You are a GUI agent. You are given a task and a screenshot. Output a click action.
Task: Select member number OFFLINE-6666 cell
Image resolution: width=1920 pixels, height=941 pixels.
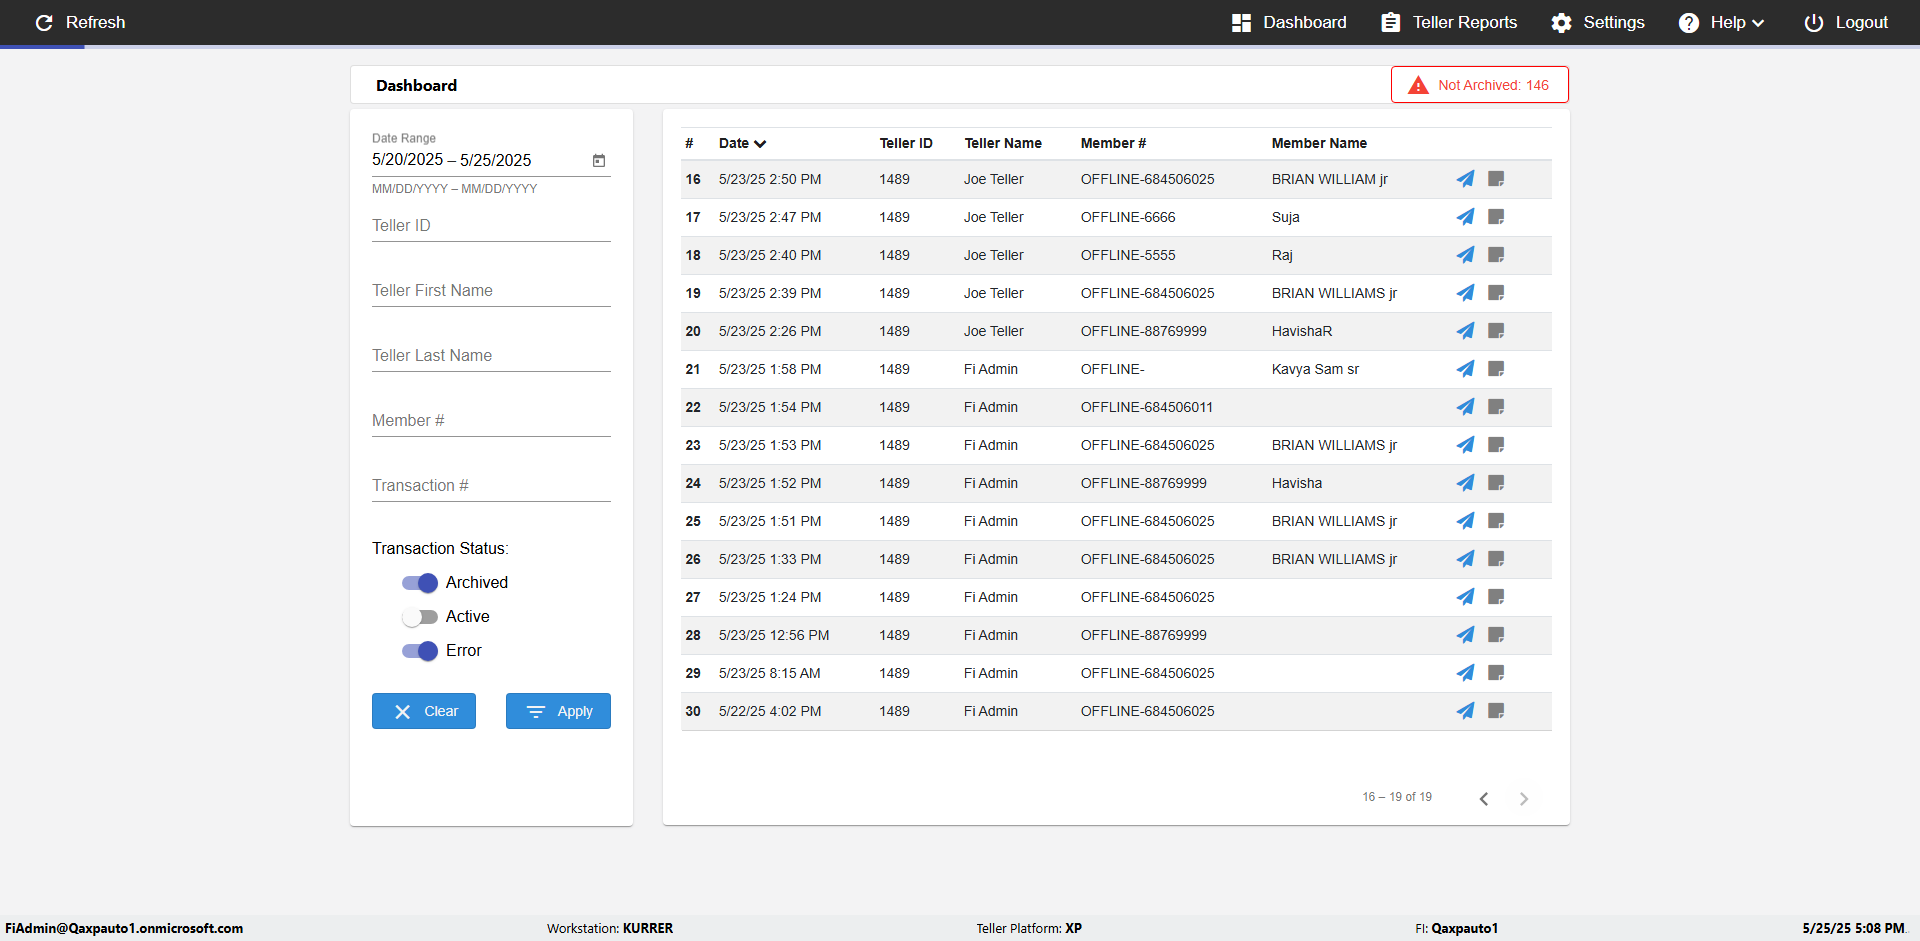1128,217
